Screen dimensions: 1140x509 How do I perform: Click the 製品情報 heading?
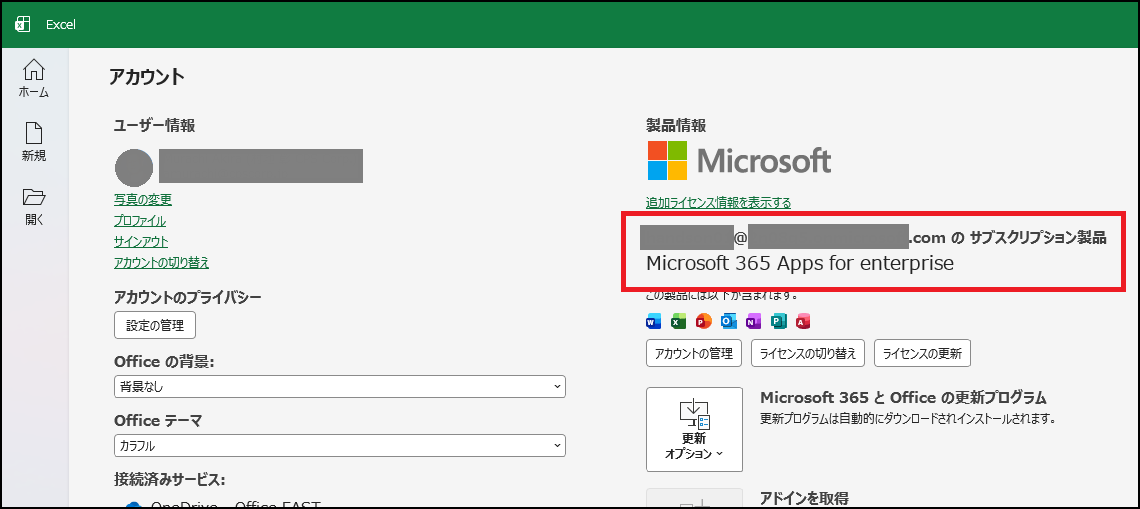tap(676, 126)
